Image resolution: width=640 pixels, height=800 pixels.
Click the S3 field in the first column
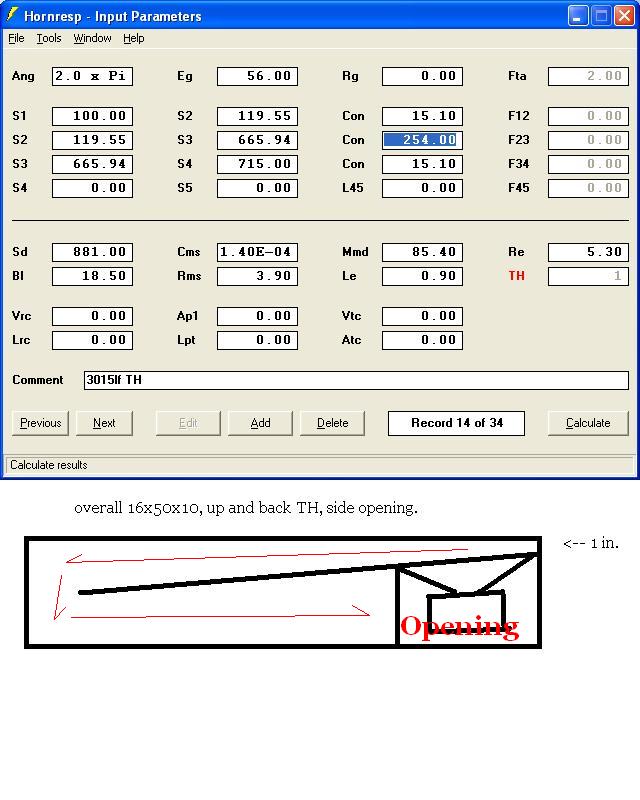92,164
